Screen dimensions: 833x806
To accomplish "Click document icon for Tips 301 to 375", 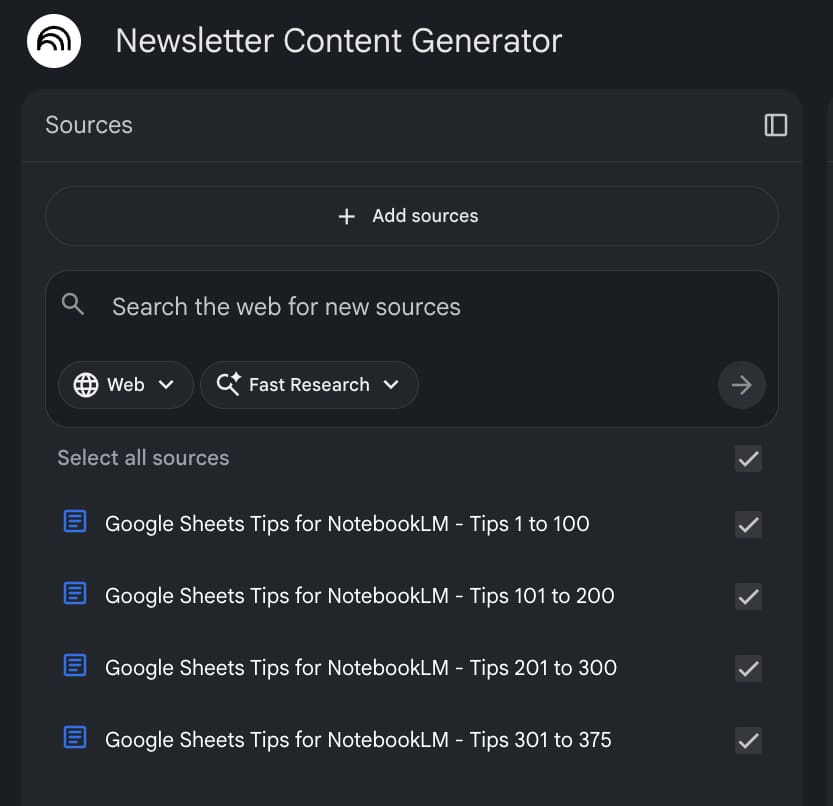I will [x=75, y=738].
